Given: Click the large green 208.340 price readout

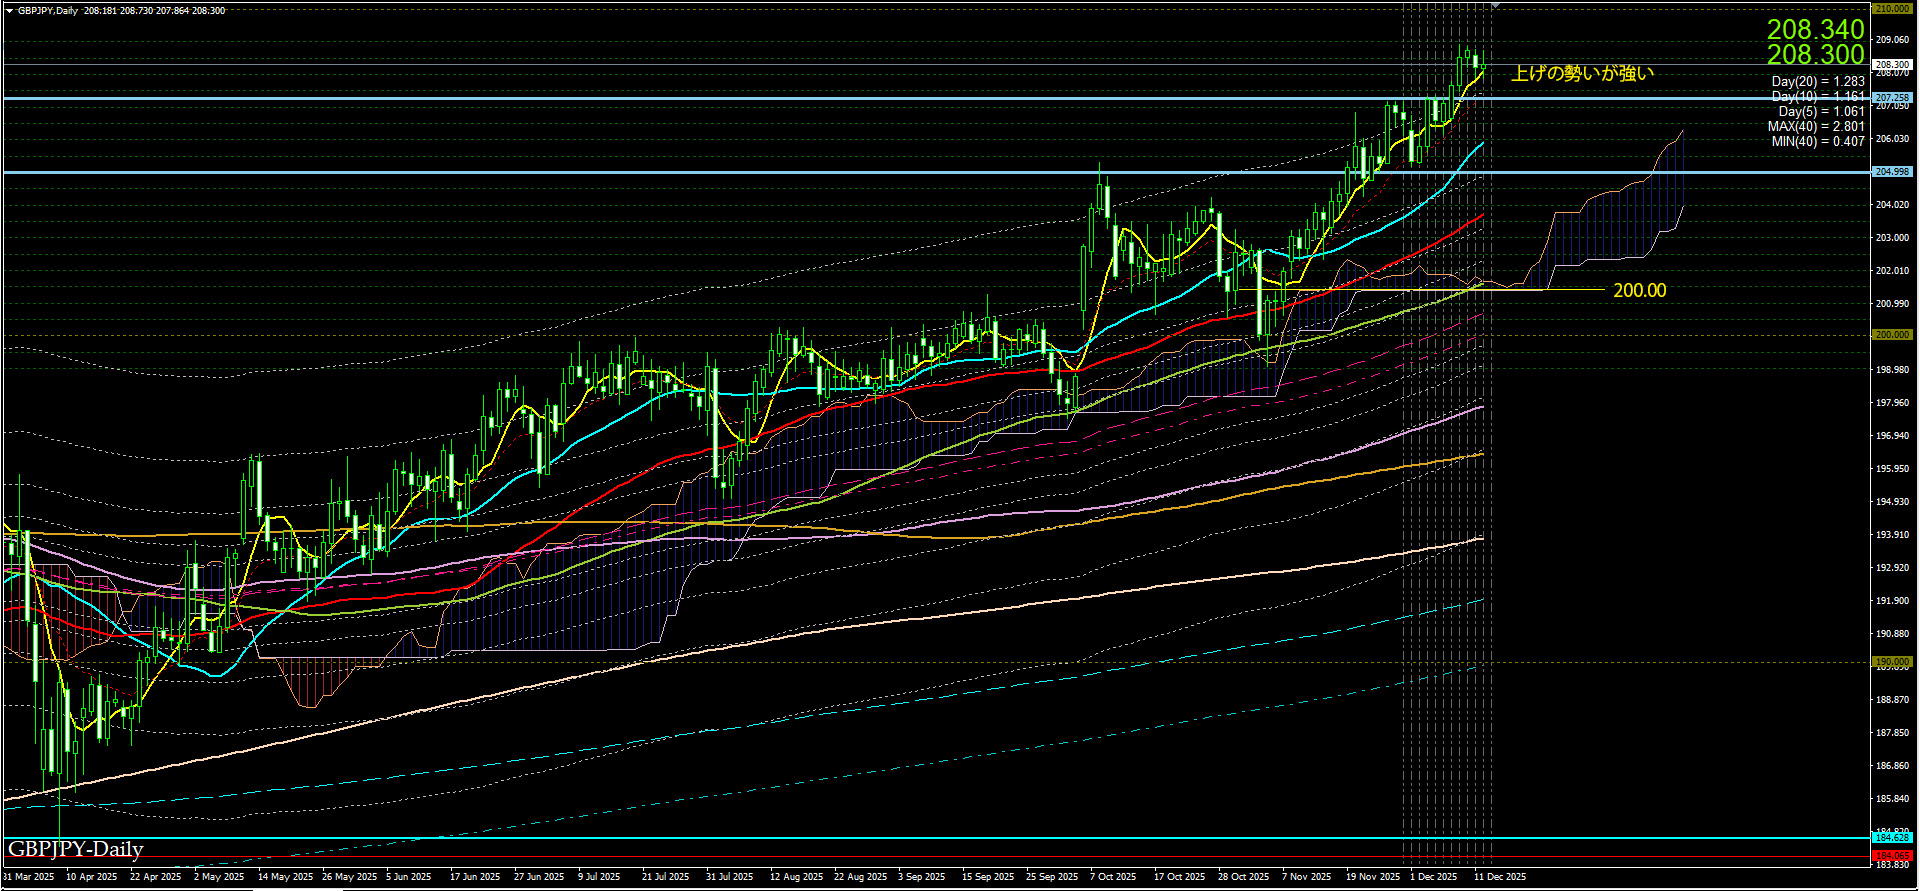Looking at the screenshot, I should (1815, 29).
